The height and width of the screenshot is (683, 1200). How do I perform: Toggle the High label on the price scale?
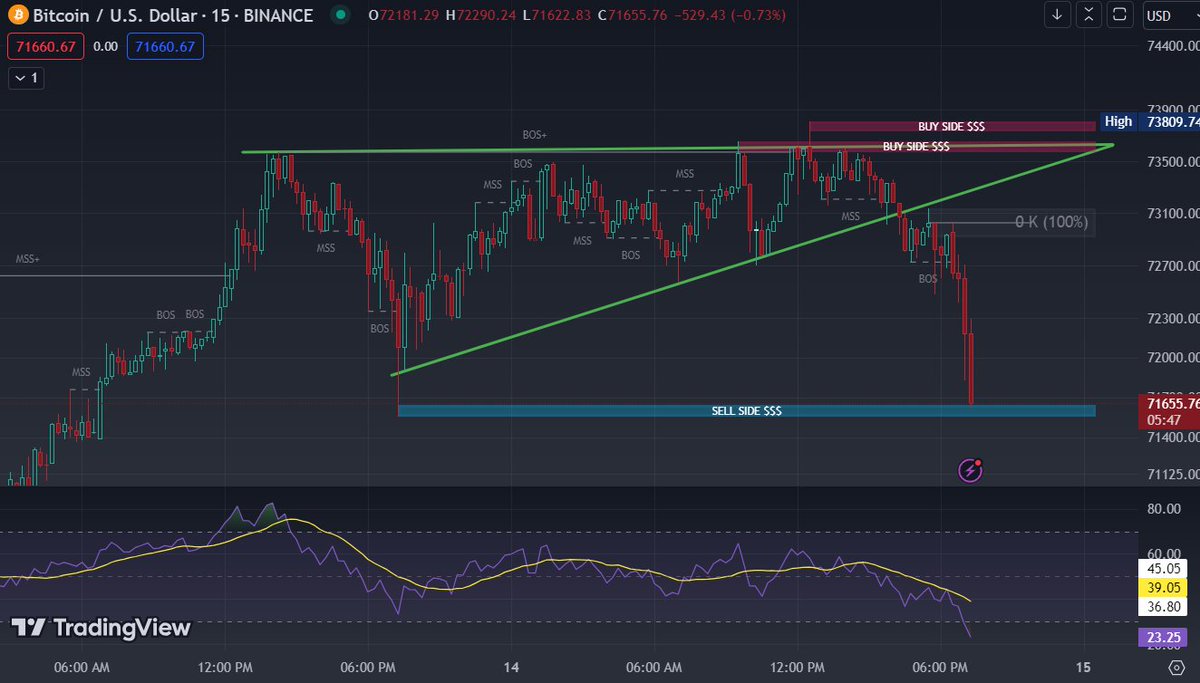[1118, 121]
